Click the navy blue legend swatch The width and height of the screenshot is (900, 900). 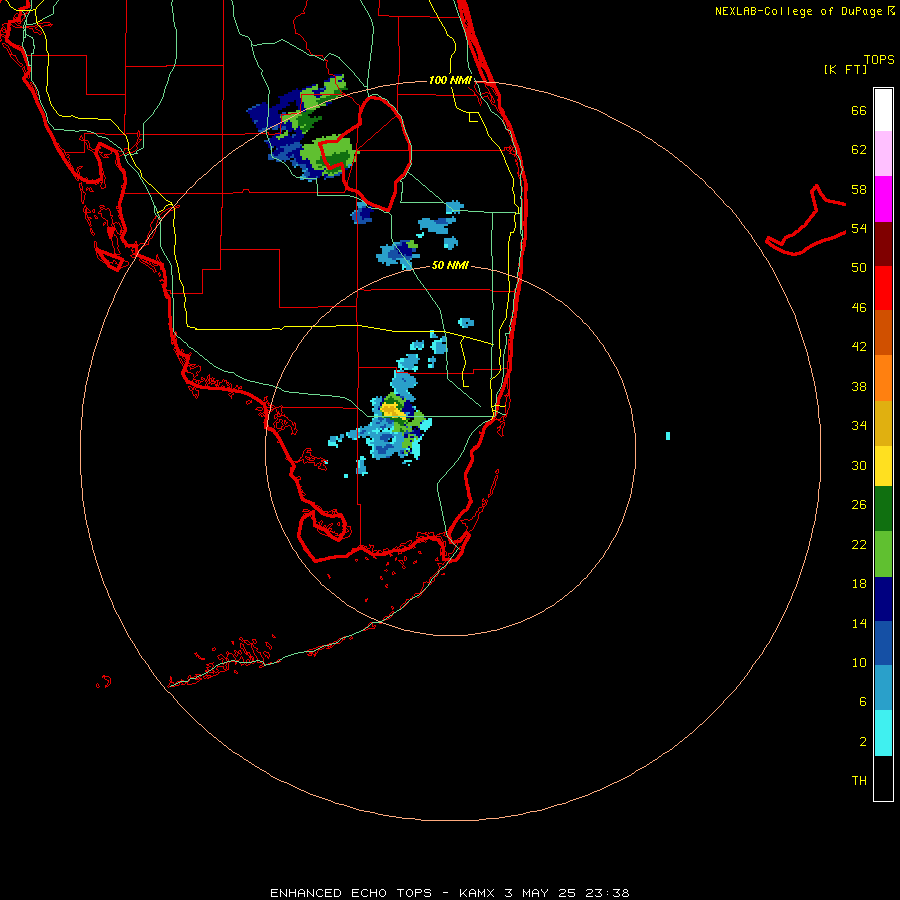883,599
